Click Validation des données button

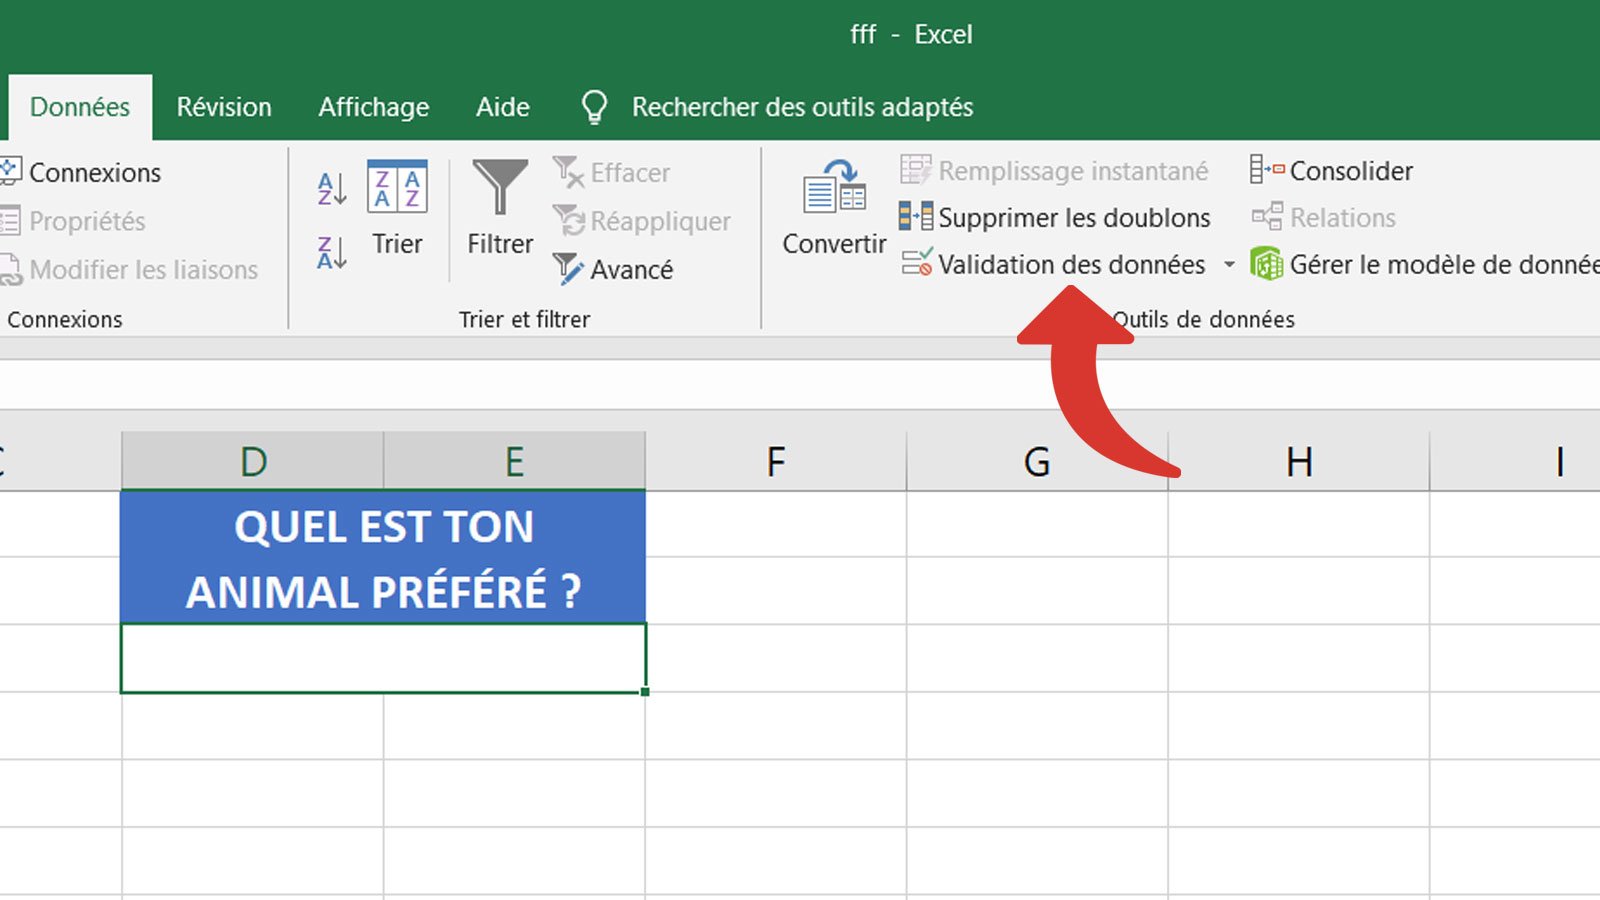pos(1054,264)
